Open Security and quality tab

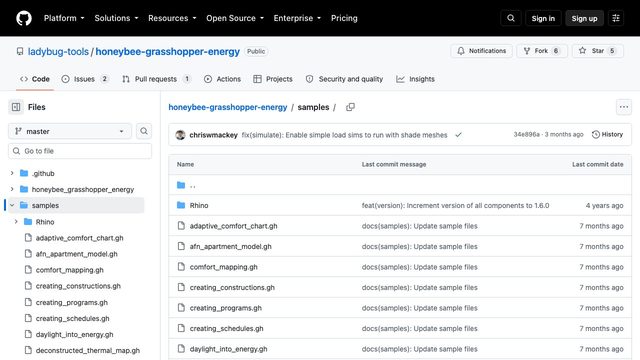(344, 79)
